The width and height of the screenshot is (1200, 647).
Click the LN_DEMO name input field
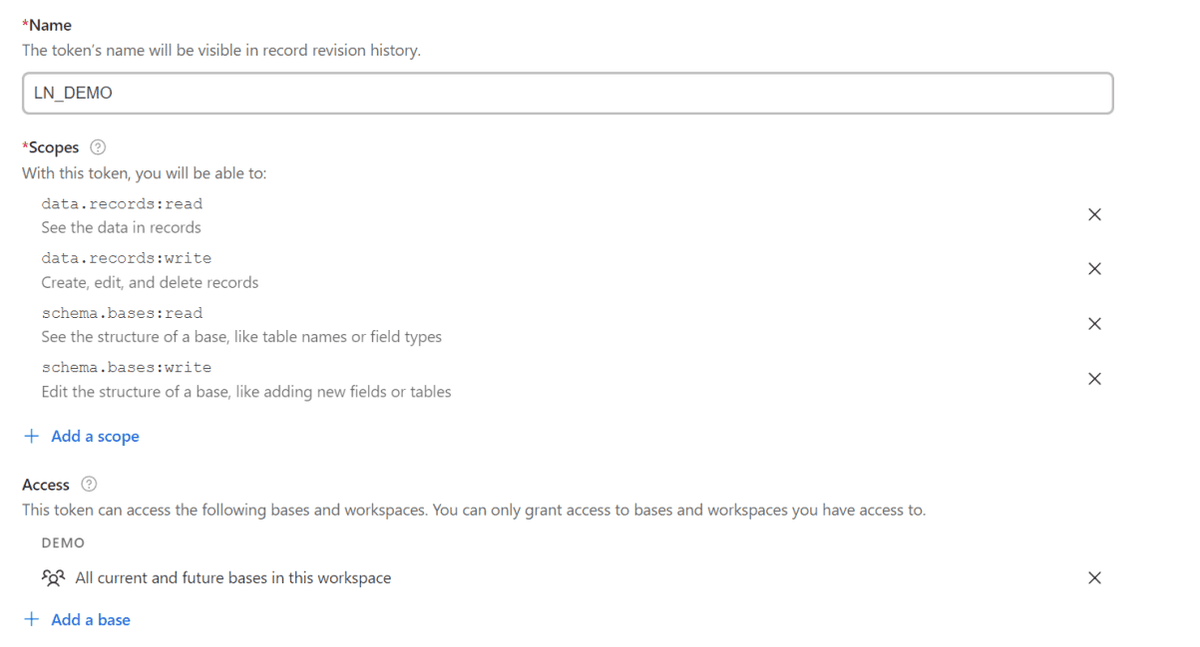click(567, 93)
